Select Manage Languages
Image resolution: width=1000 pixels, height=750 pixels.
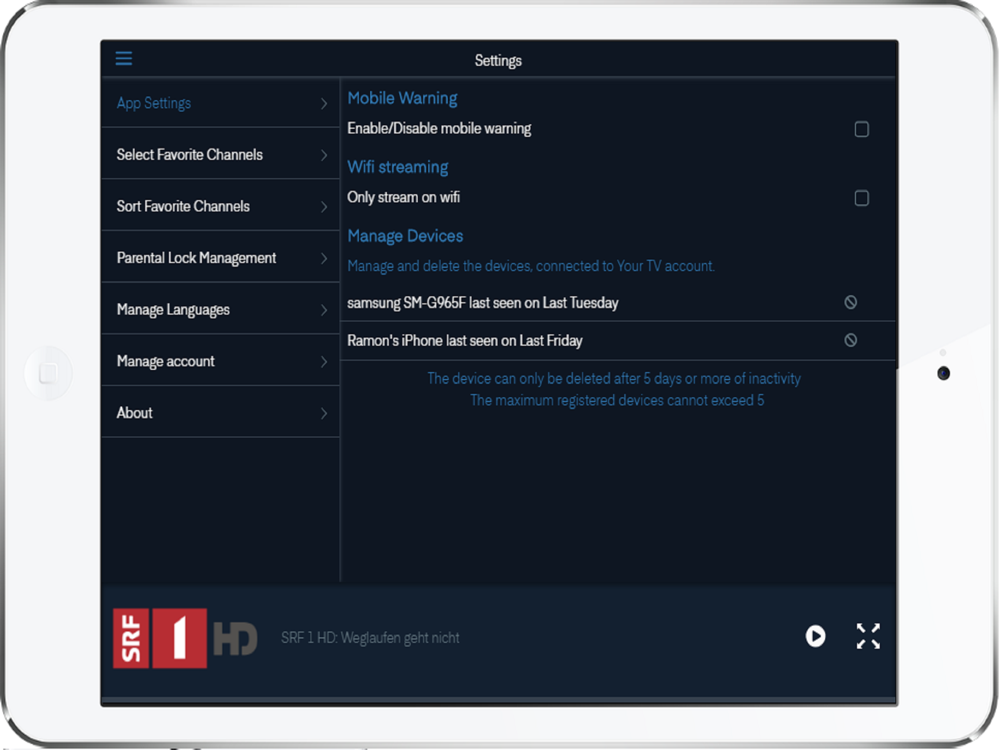(220, 309)
